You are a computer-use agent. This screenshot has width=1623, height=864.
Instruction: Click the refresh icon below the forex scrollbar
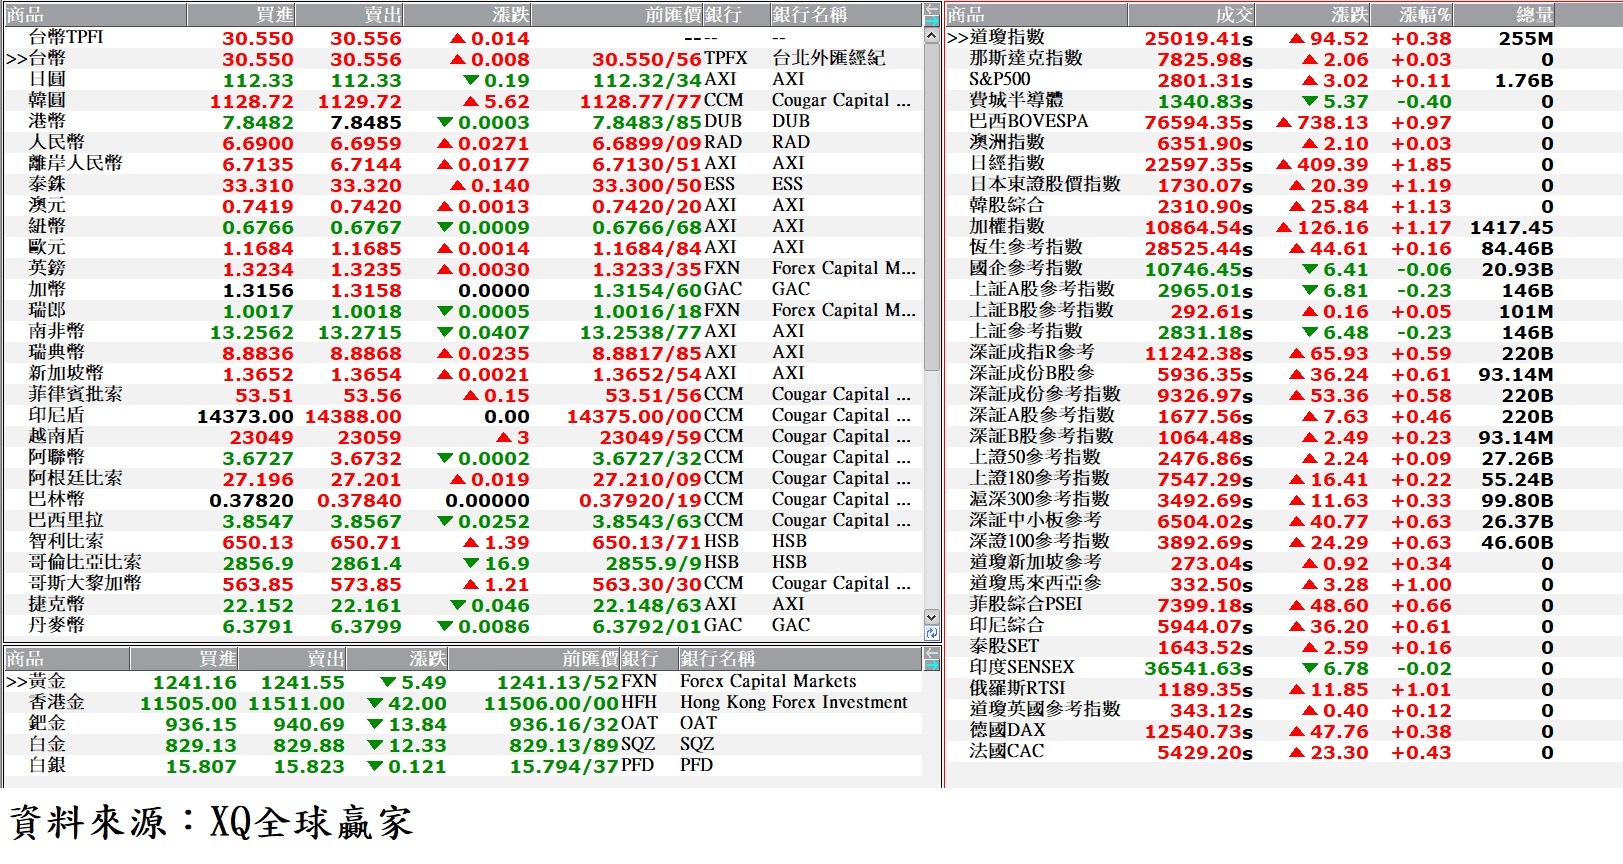(932, 633)
